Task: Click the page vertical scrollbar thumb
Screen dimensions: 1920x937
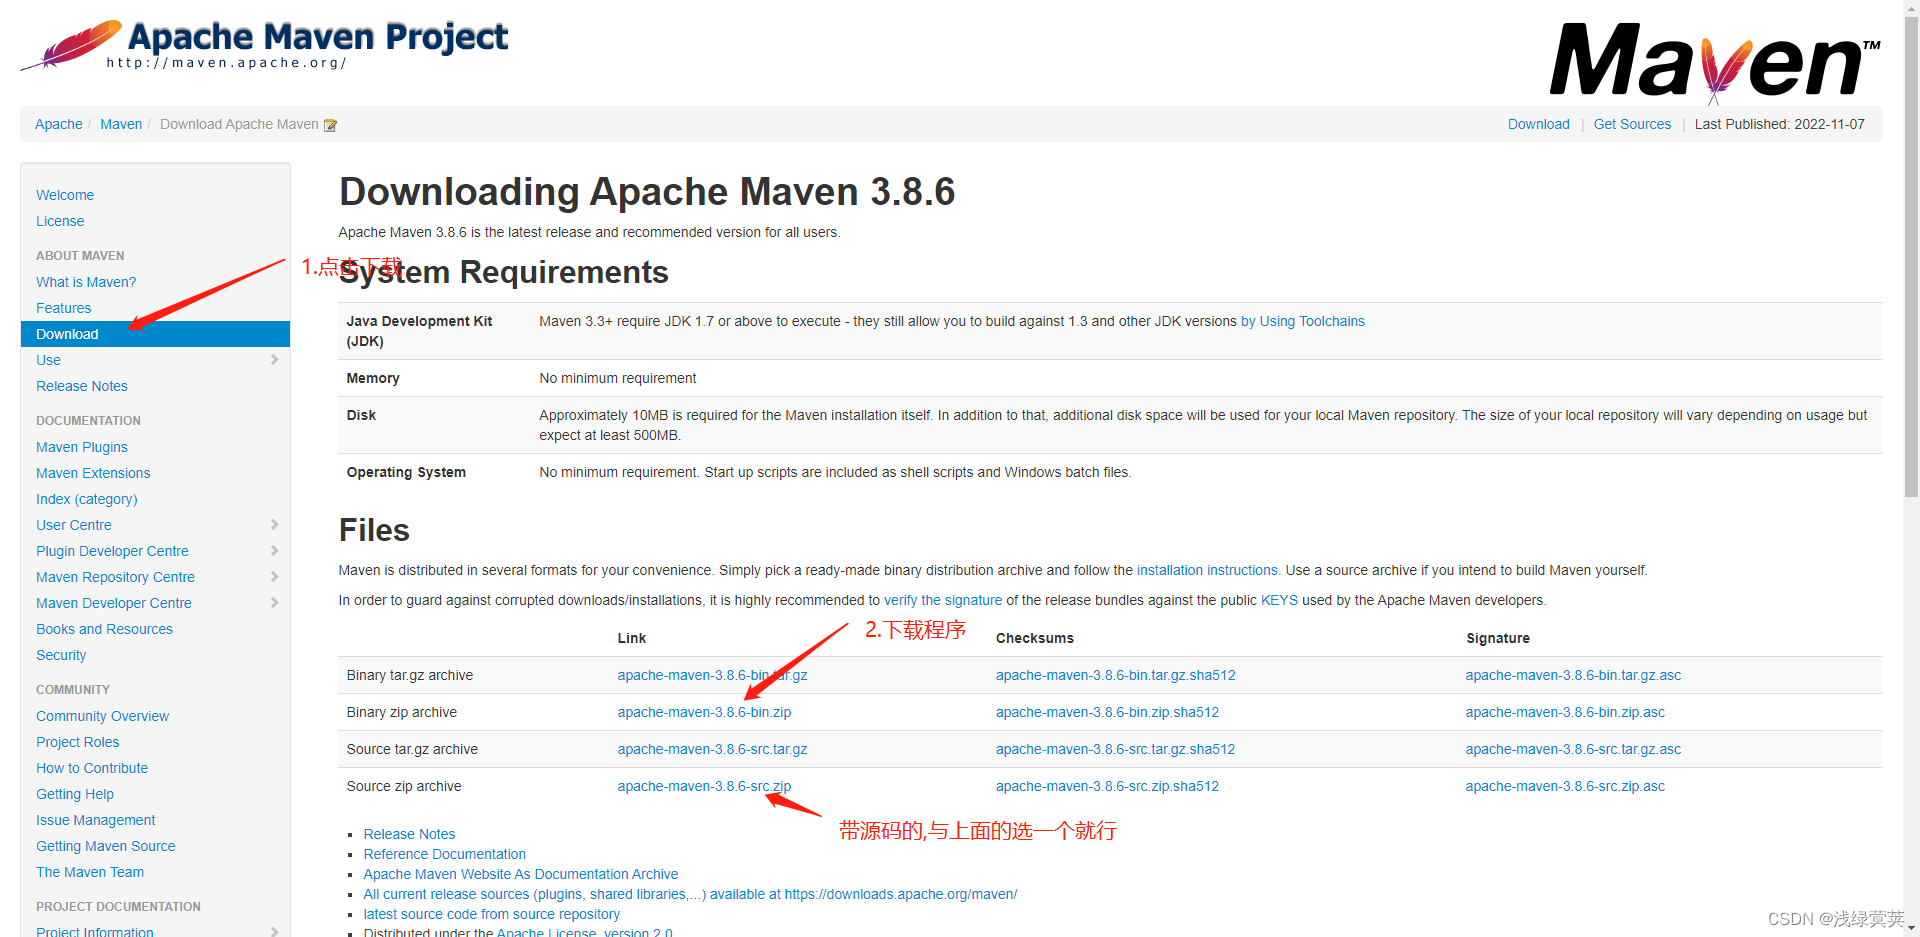Action: coord(1911,255)
